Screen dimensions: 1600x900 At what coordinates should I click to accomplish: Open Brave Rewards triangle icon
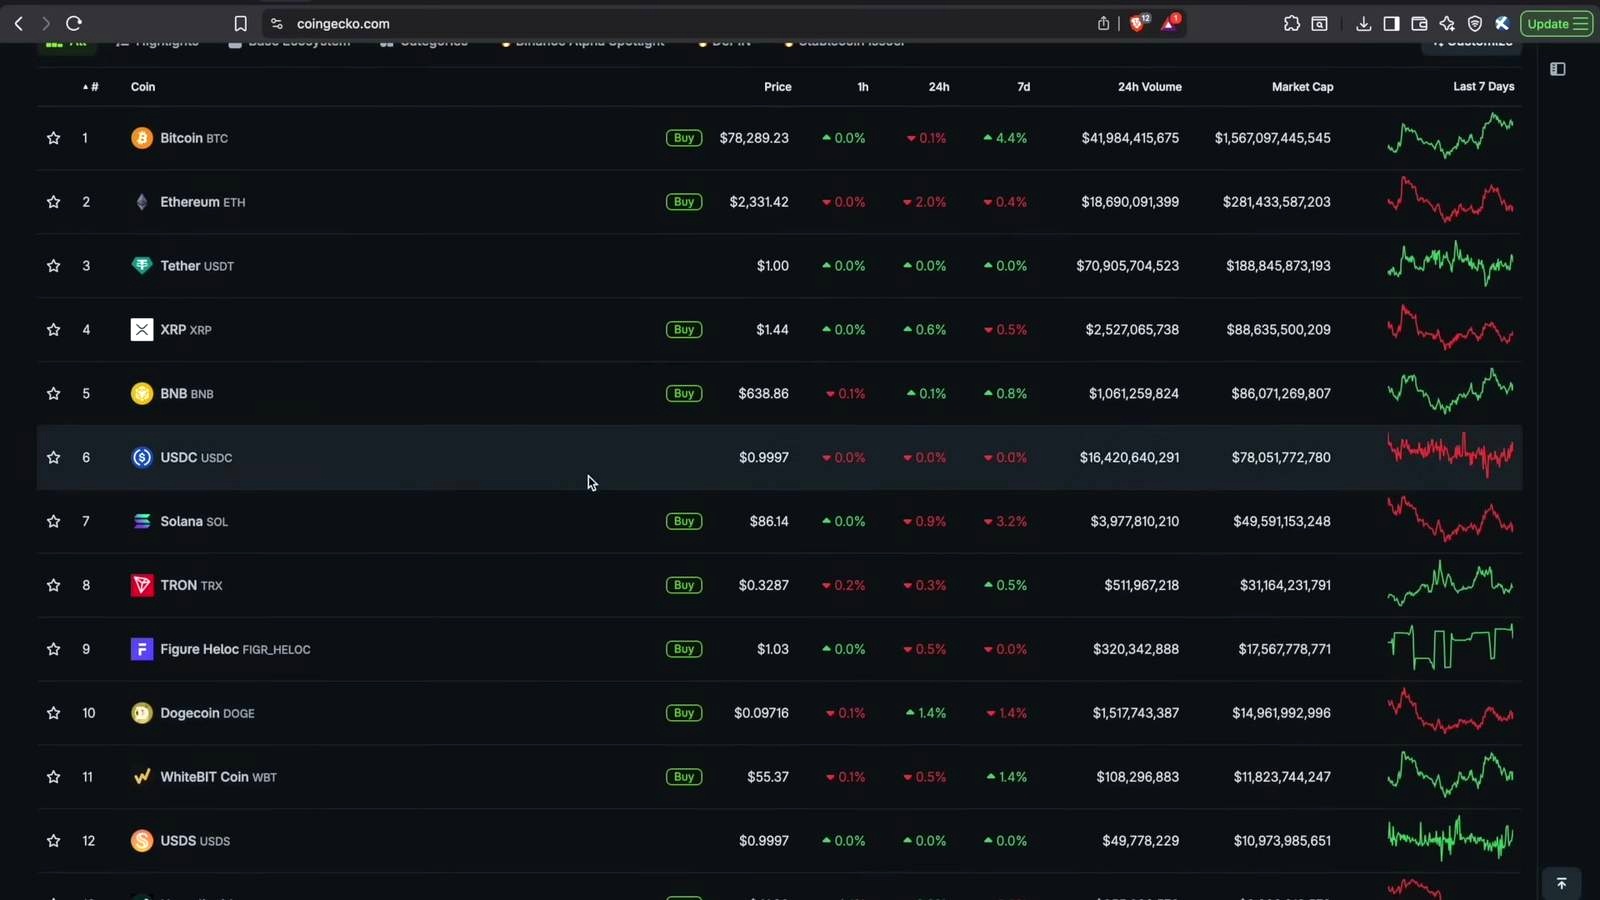coord(1170,23)
